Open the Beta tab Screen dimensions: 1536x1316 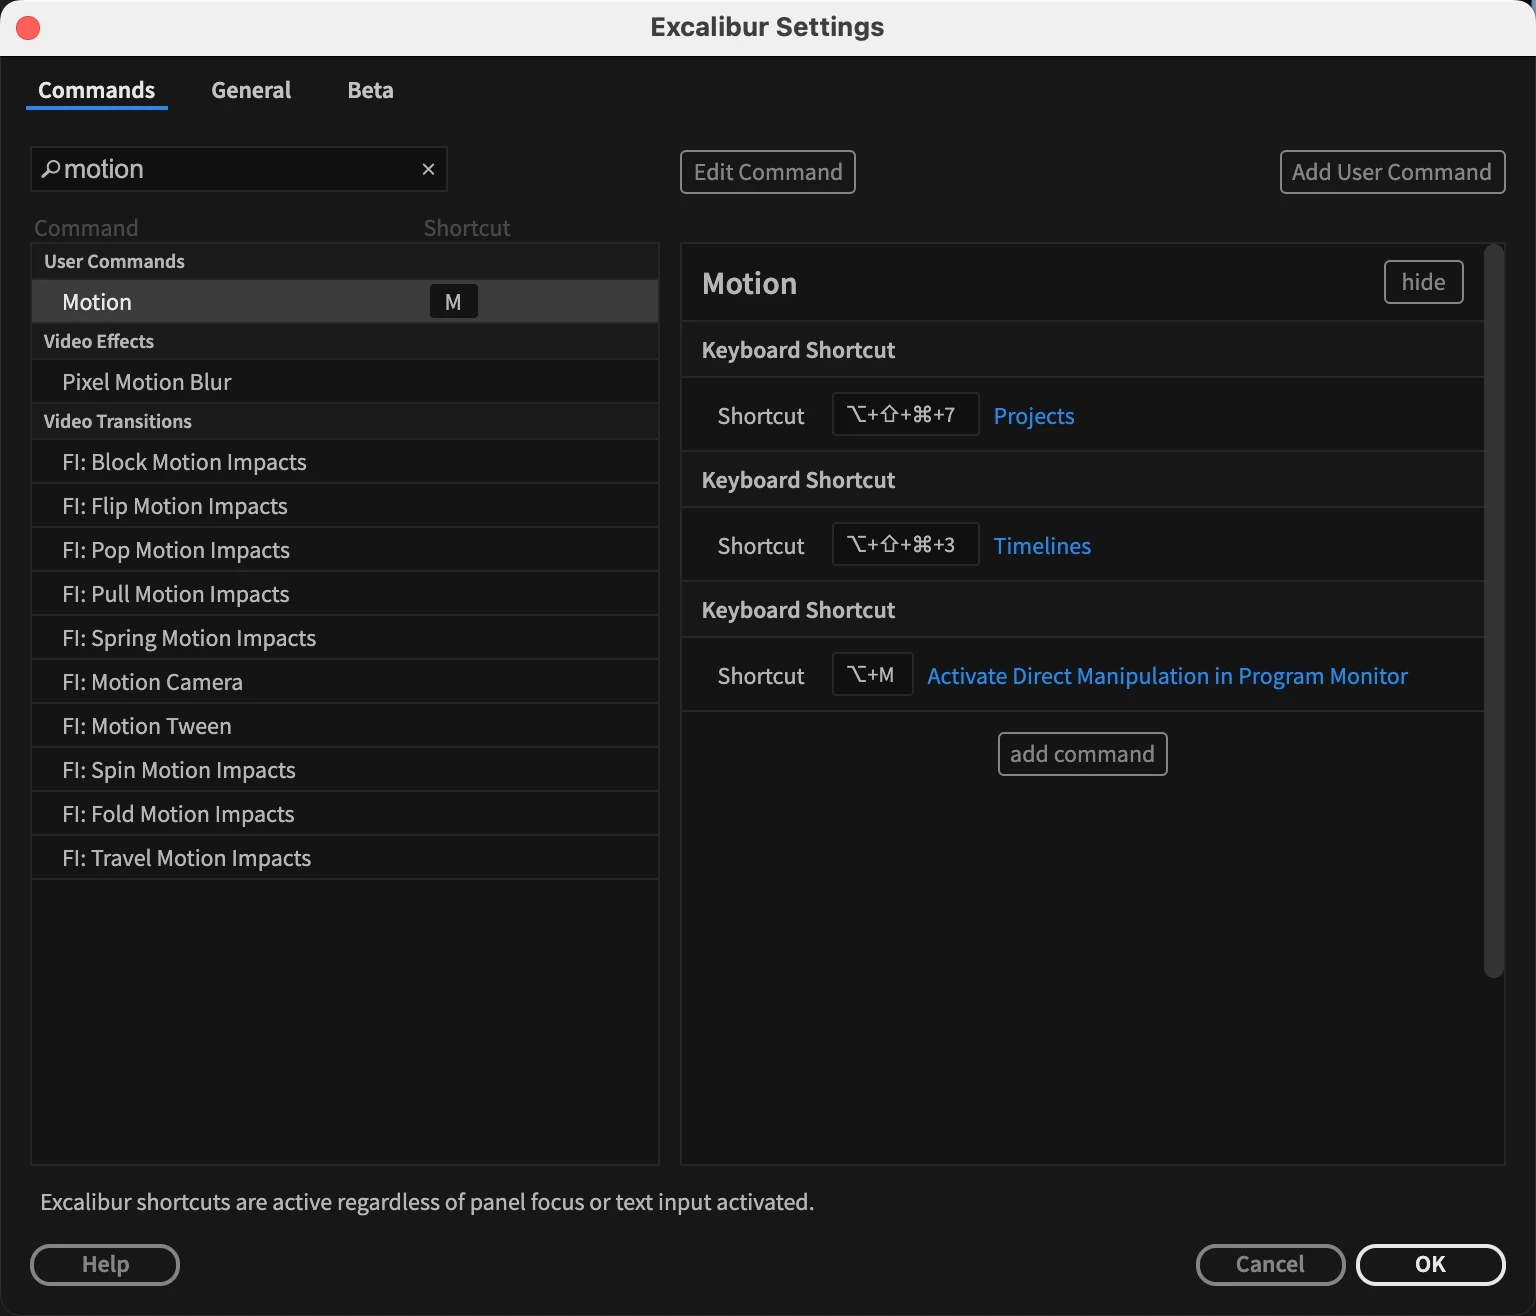[370, 90]
